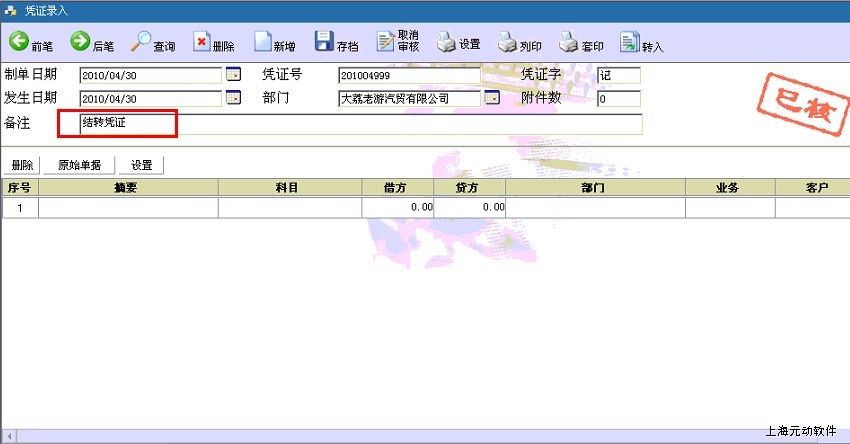850x444 pixels.
Task: Click the 删除 row button above grid
Action: [x=22, y=165]
